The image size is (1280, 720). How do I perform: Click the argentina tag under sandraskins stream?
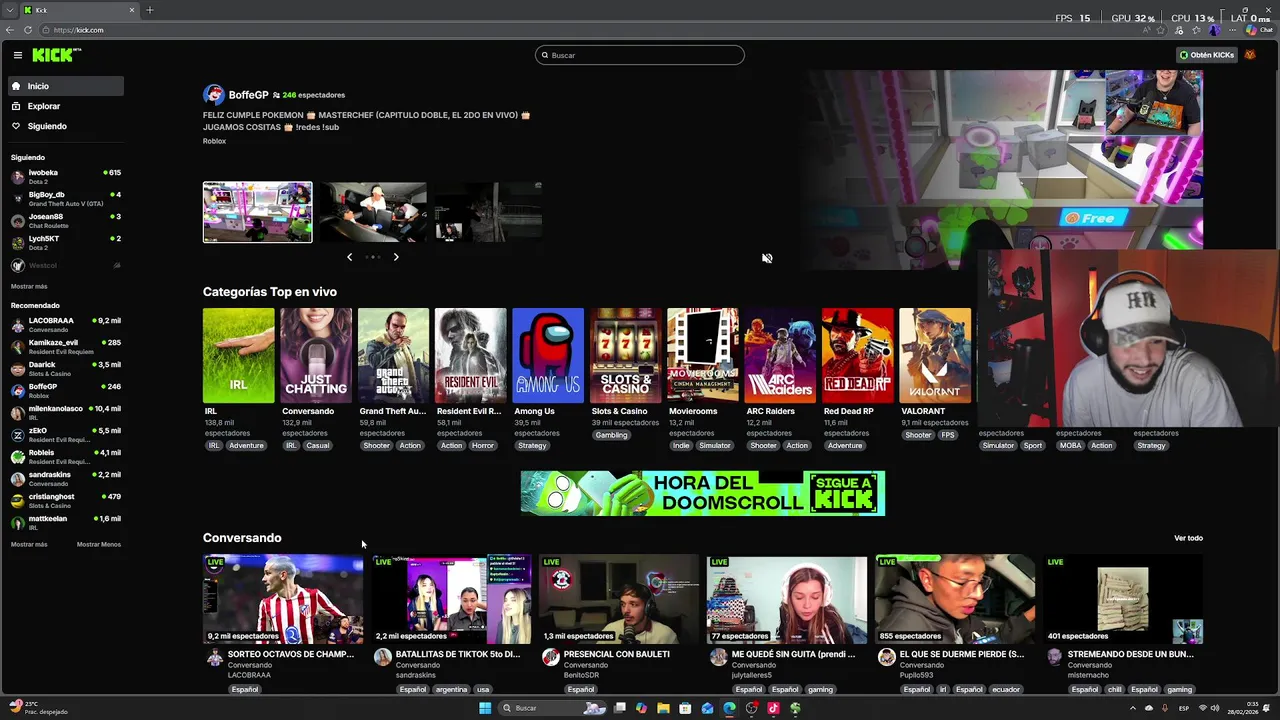451,689
